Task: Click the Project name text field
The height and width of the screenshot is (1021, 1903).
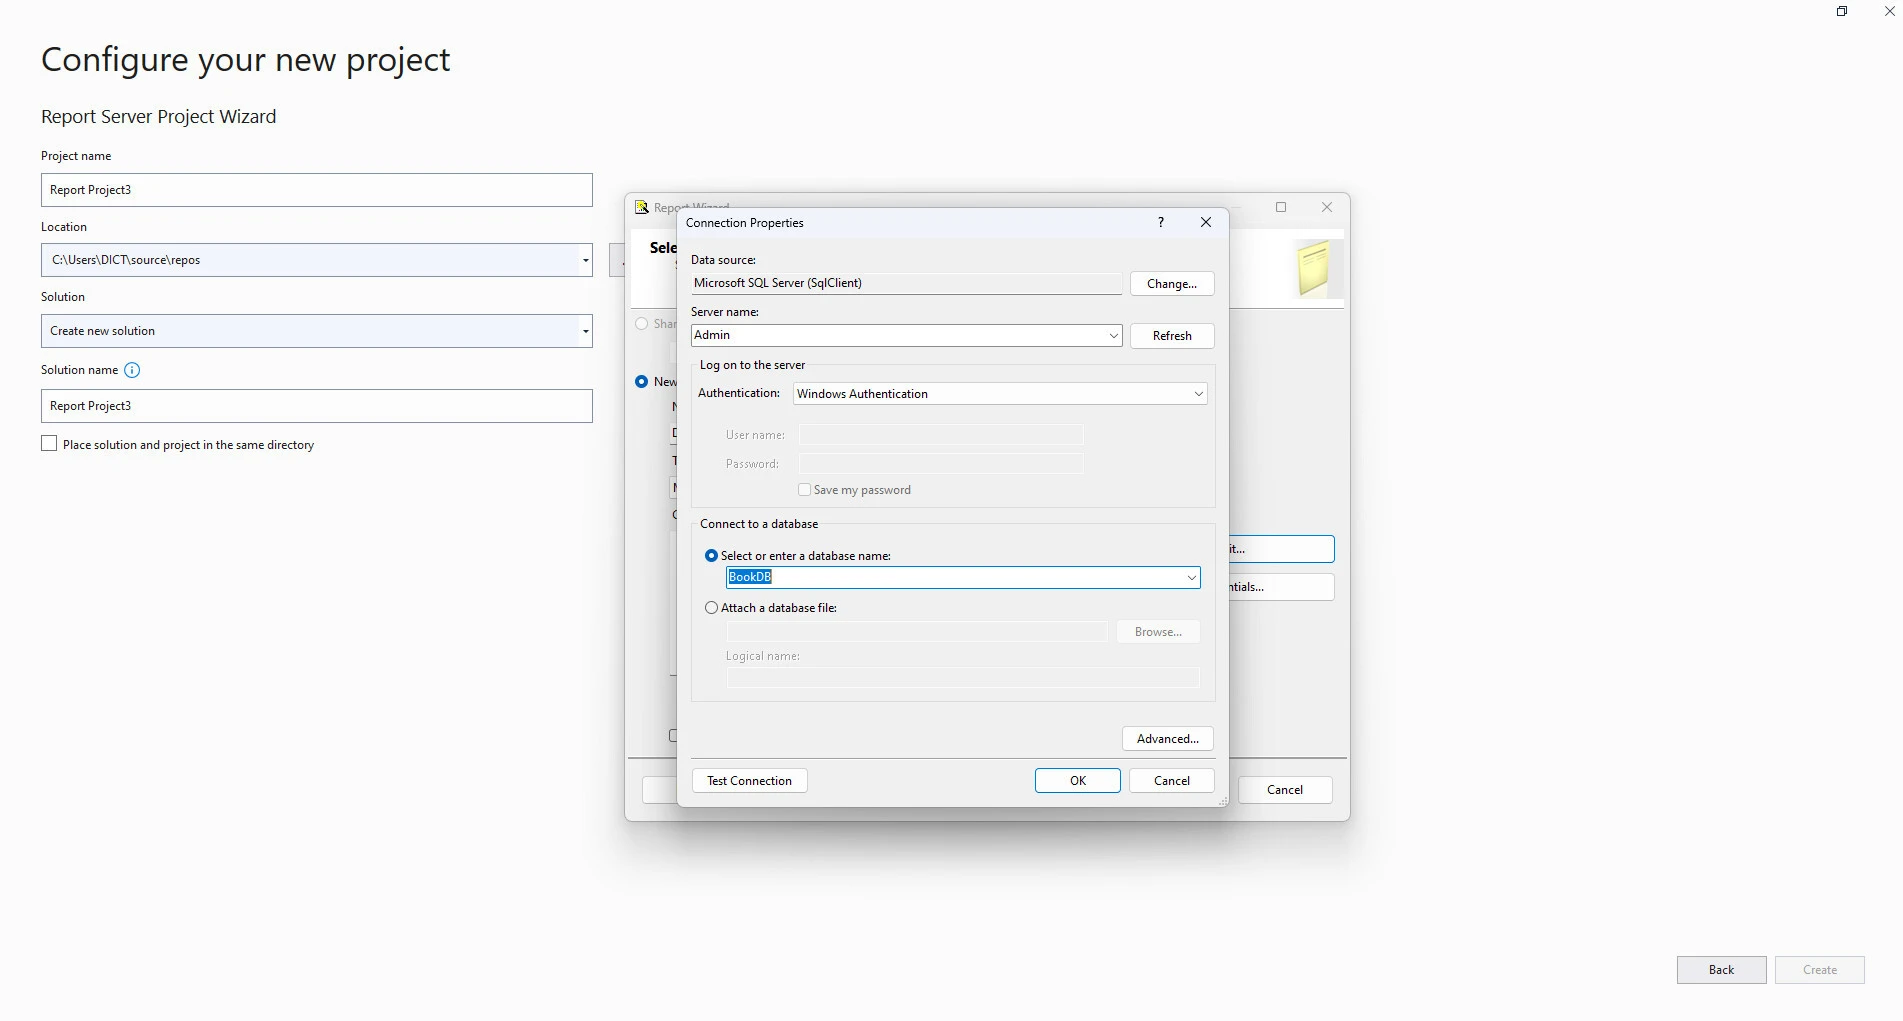Action: click(316, 190)
